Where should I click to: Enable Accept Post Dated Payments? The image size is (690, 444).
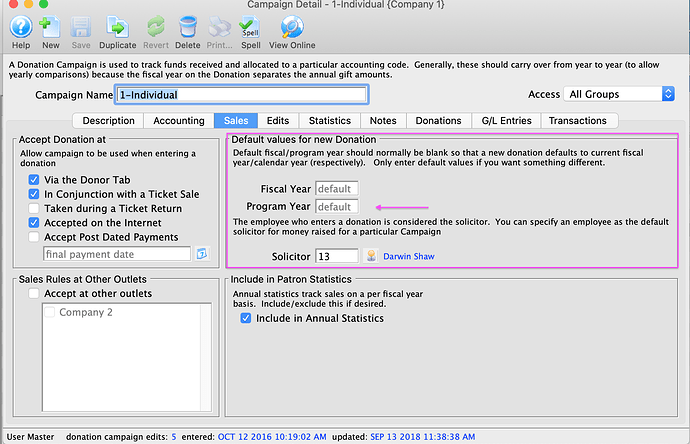[x=33, y=237]
